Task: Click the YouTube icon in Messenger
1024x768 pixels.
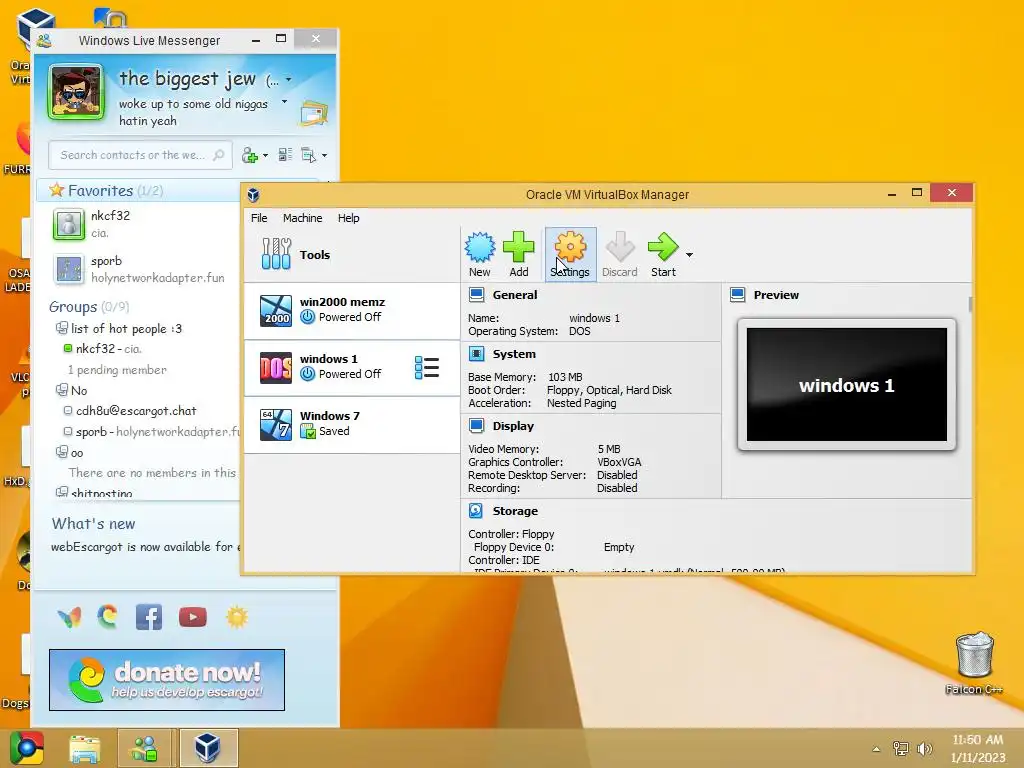Action: pos(193,617)
